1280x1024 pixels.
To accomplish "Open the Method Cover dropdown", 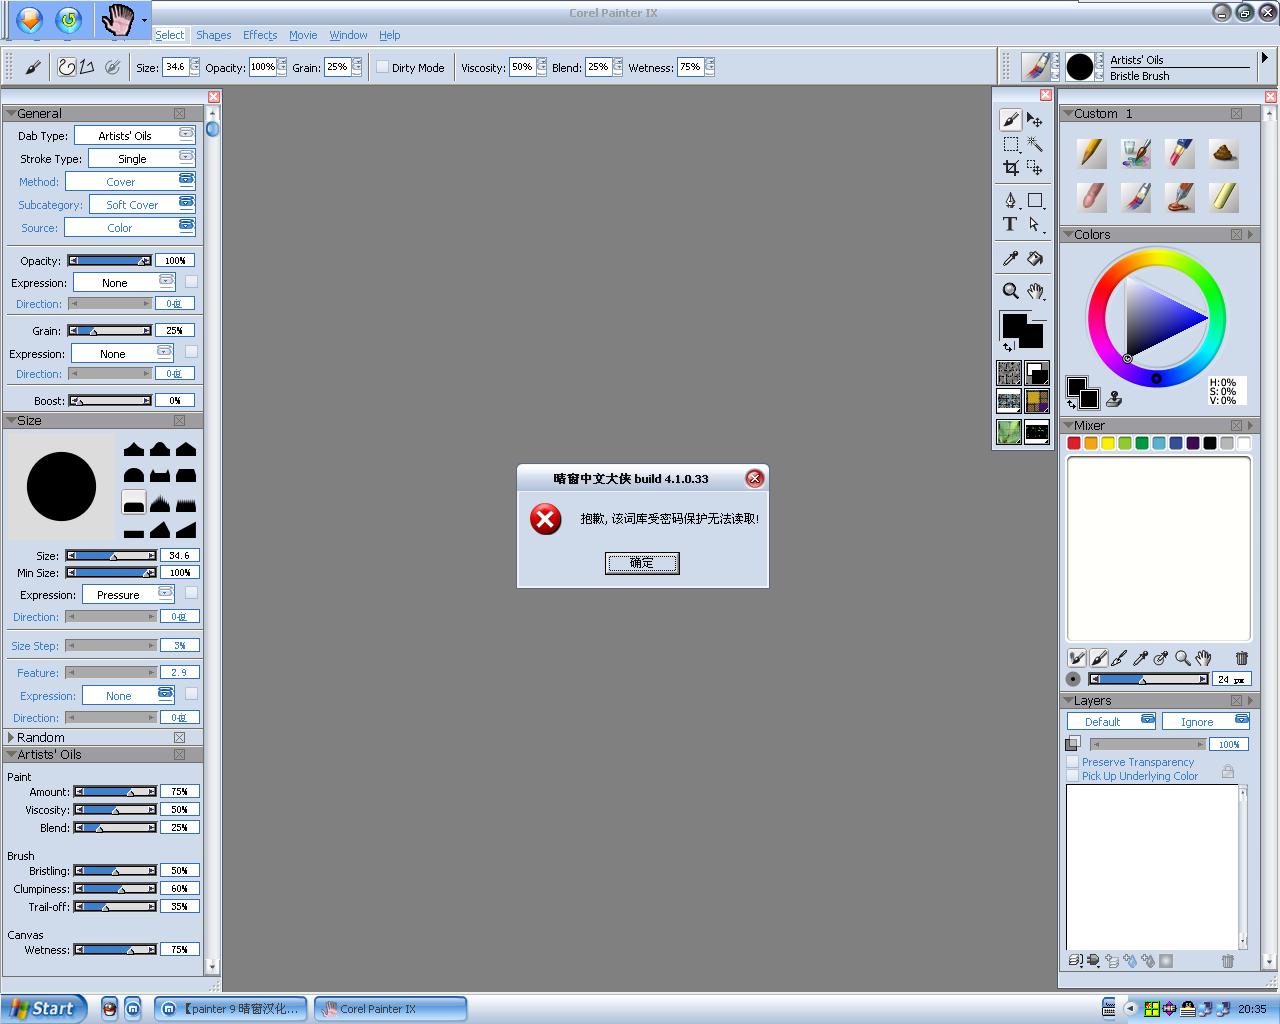I will 130,181.
